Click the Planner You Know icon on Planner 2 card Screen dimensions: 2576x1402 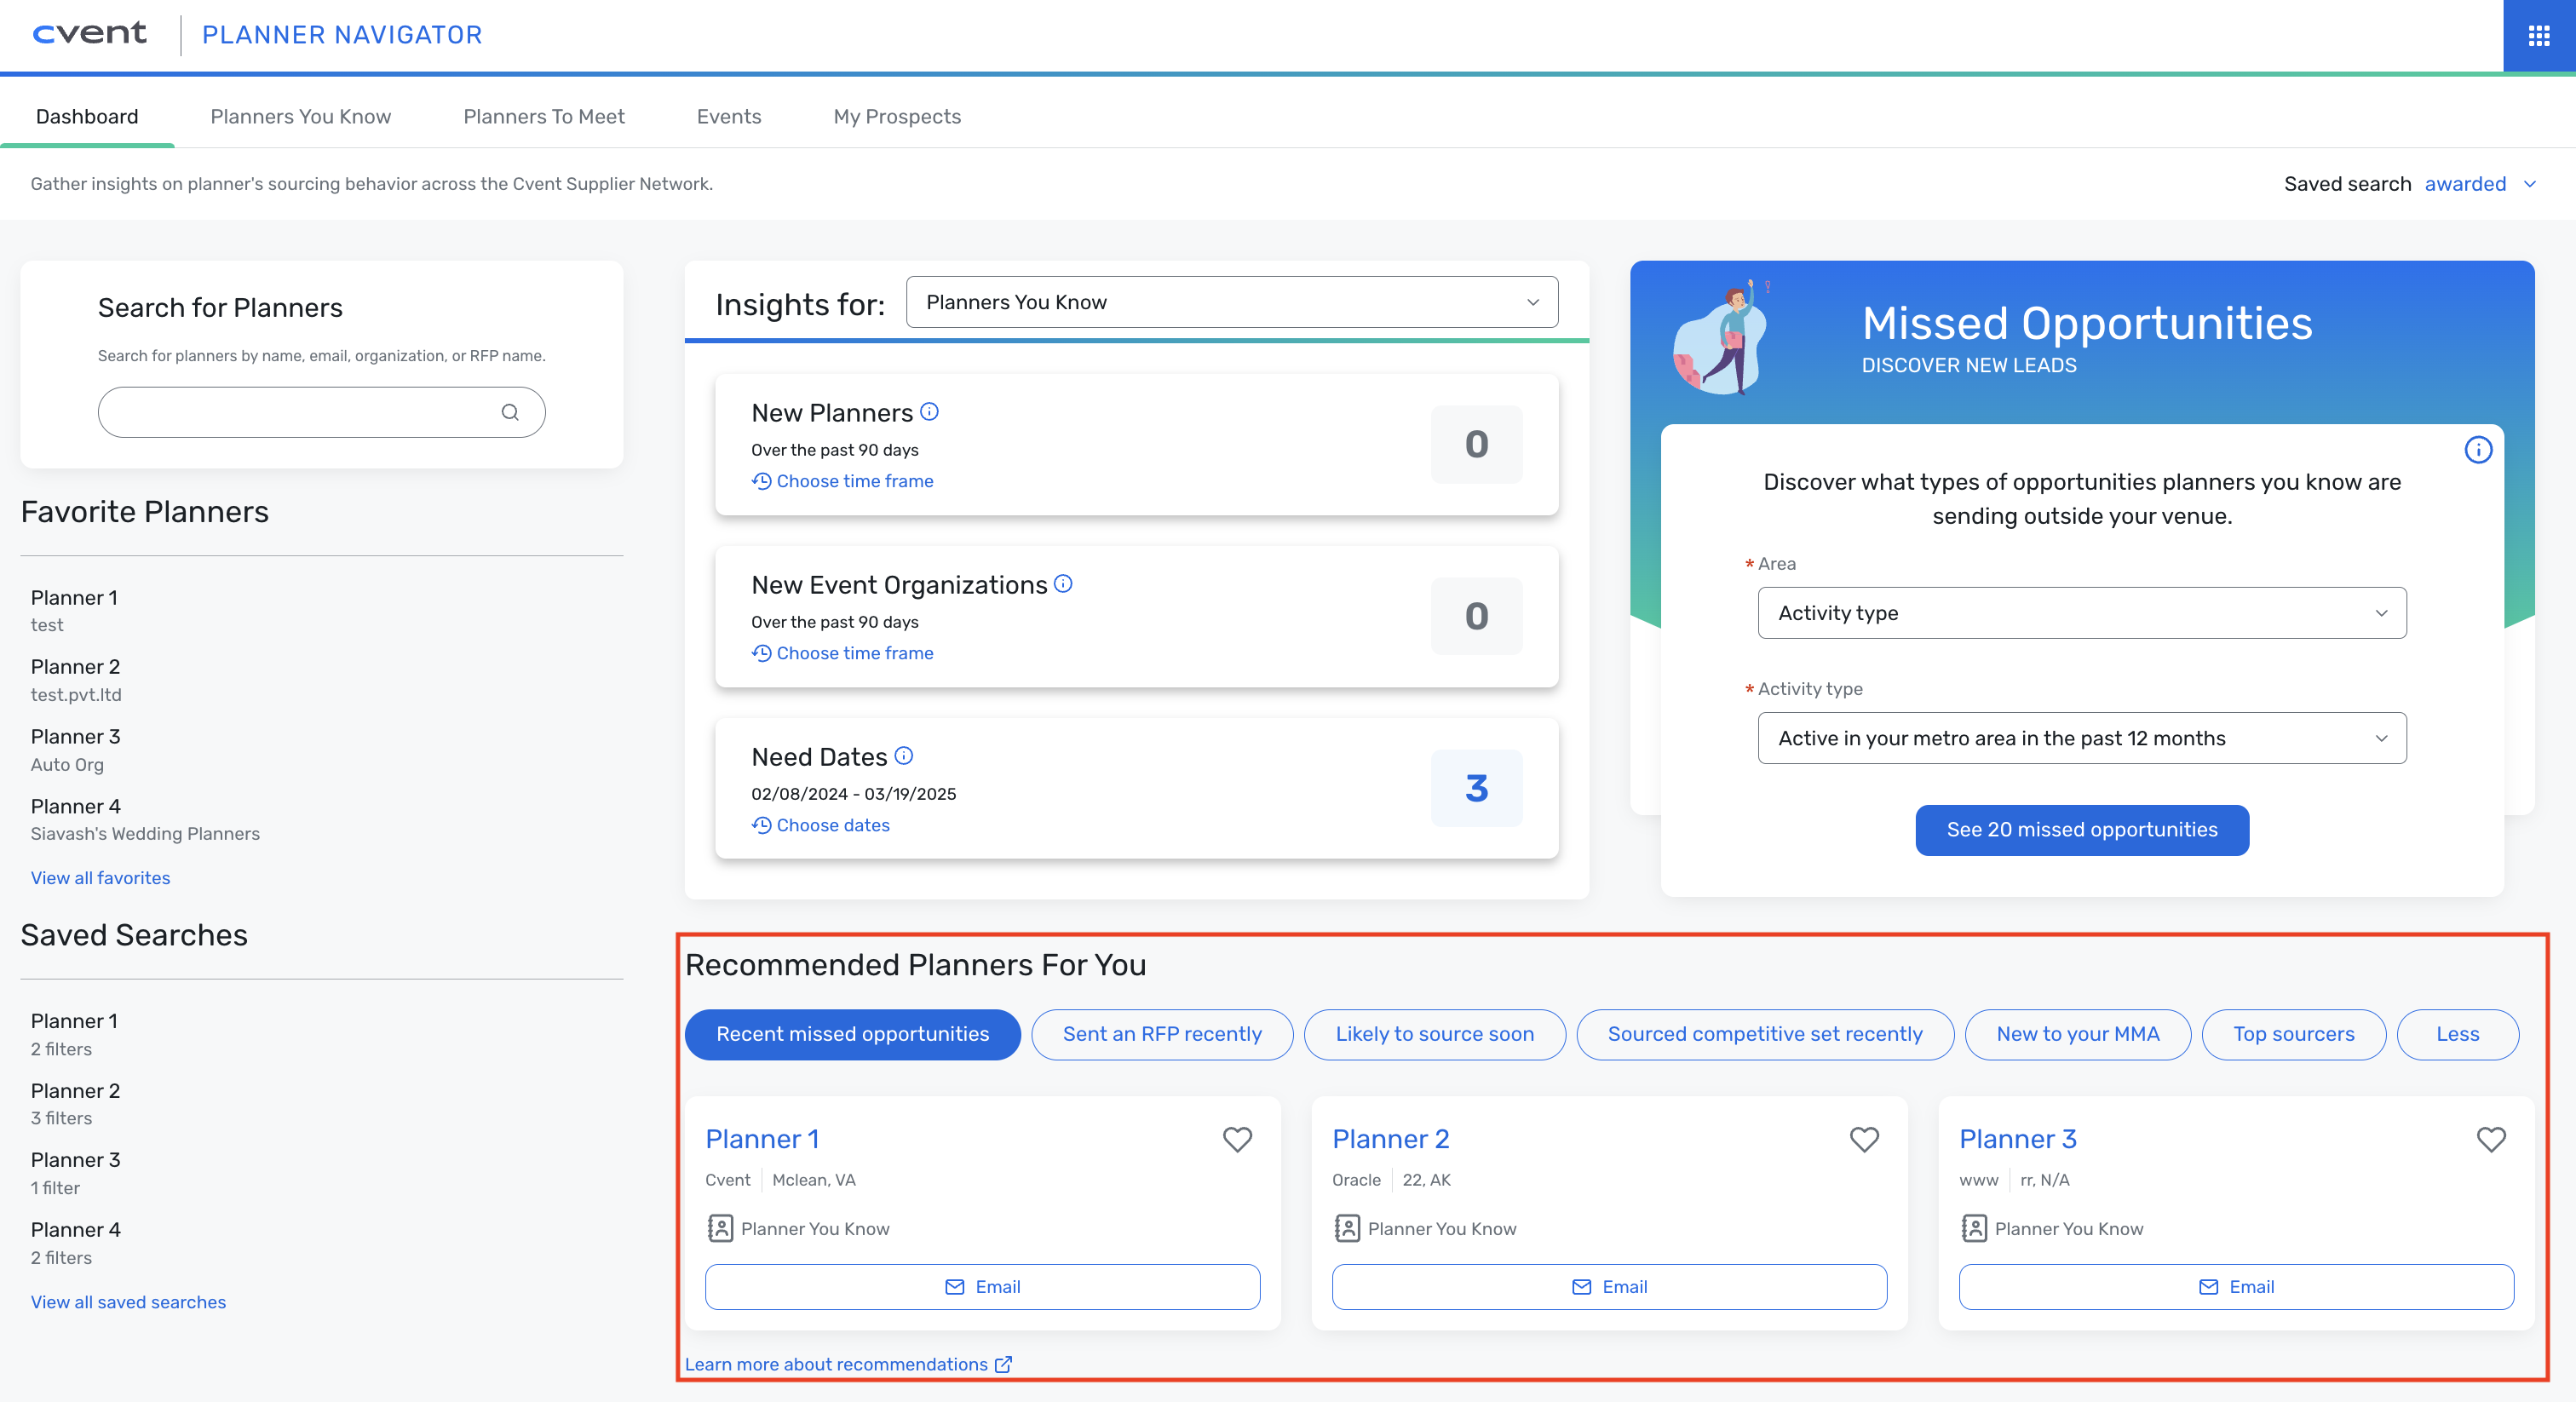(1347, 1228)
